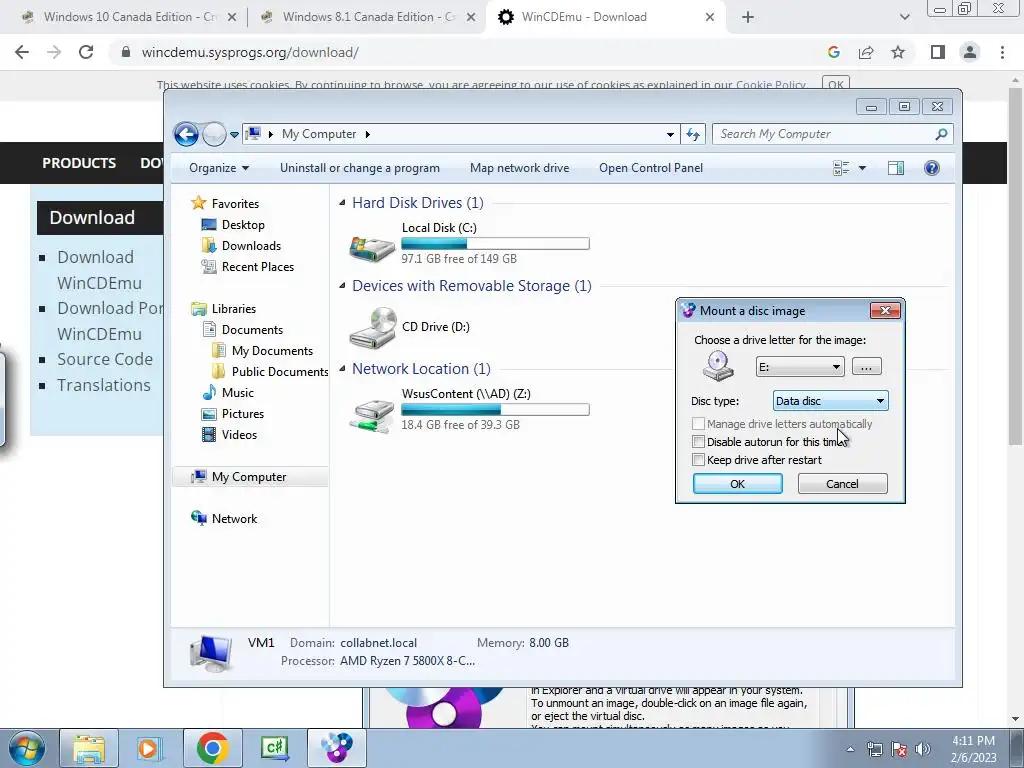The image size is (1024, 768).
Task: Open the Chrome profile avatar icon
Action: click(970, 52)
